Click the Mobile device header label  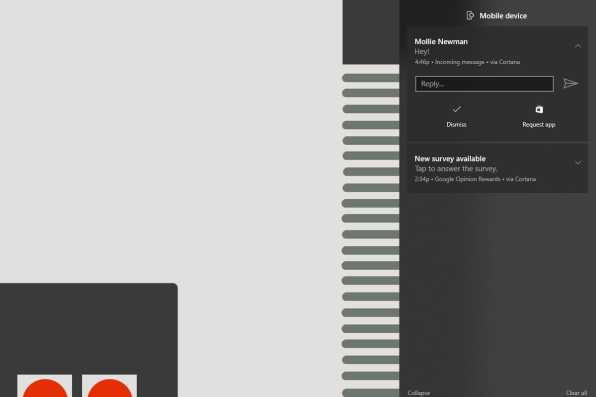click(x=503, y=16)
